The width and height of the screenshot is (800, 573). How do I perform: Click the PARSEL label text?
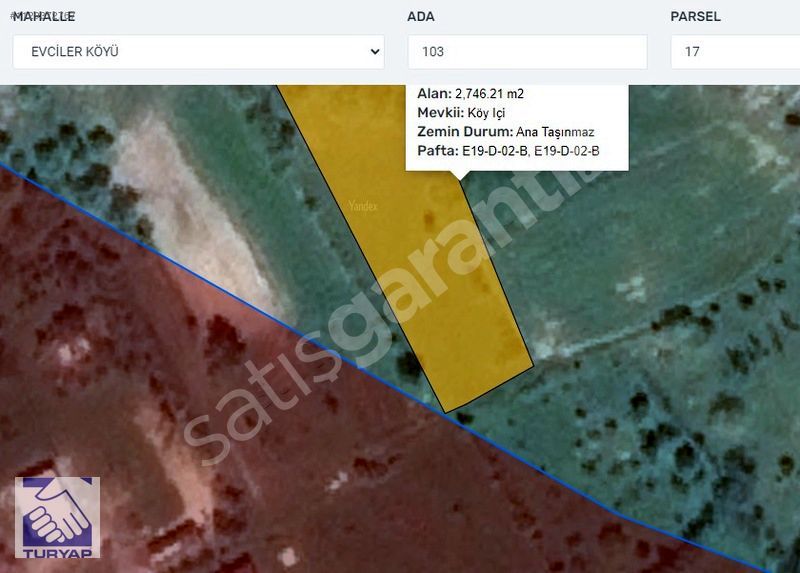tap(695, 17)
